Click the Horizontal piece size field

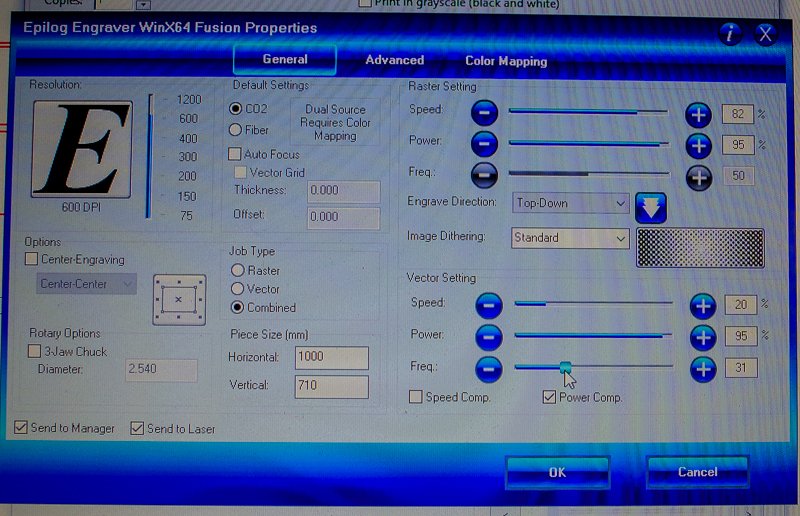332,357
